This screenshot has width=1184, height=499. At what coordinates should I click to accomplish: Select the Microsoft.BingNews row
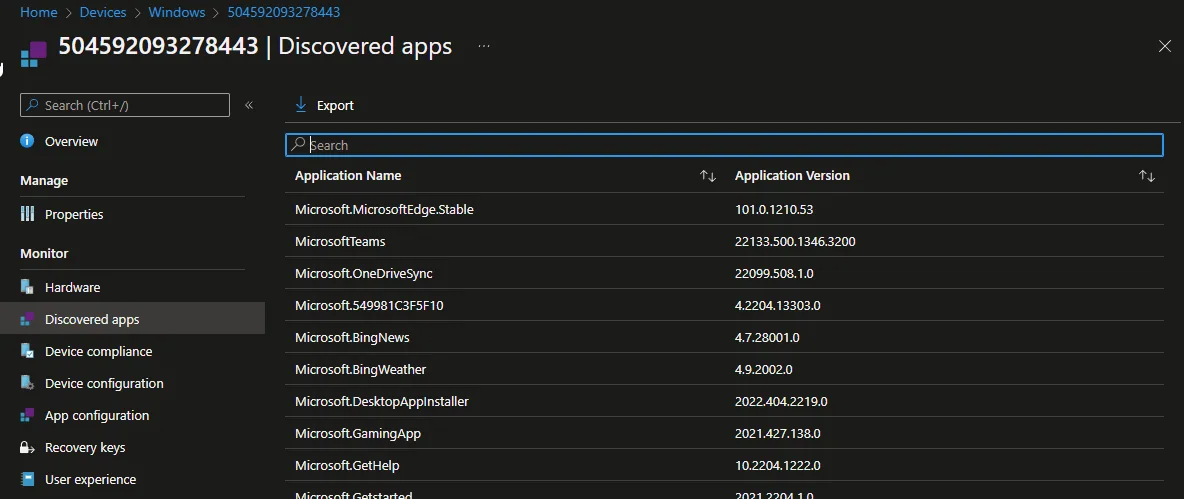pyautogui.click(x=724, y=337)
